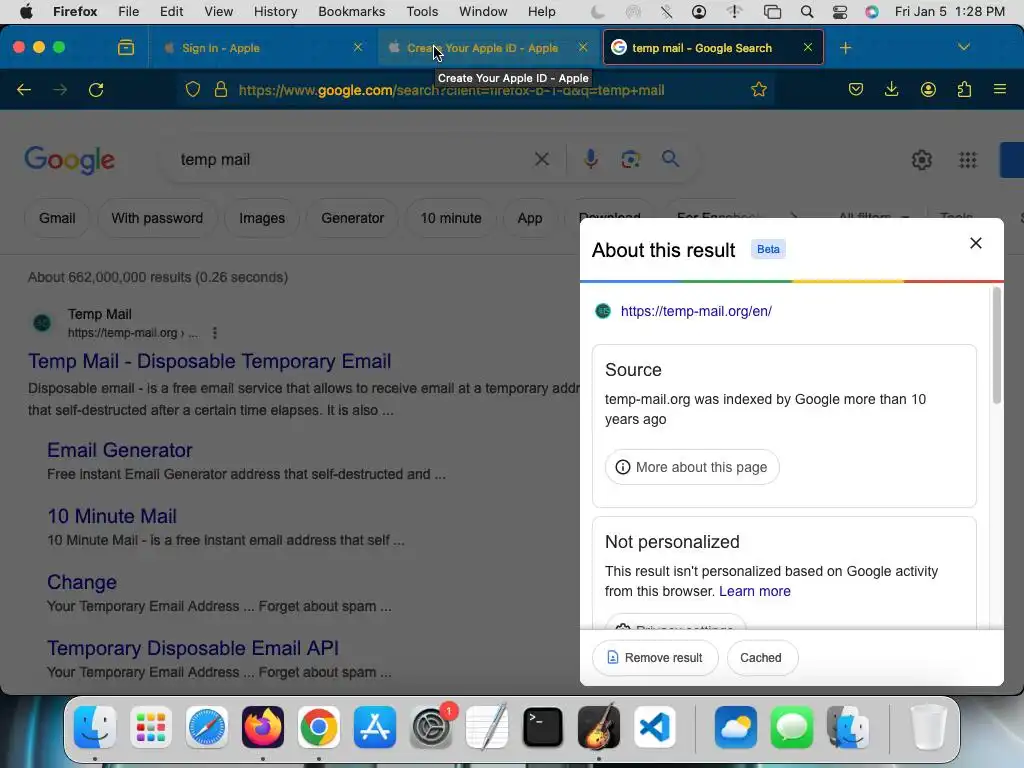Clear the Google search box with X
This screenshot has height=768, width=1024.
pyautogui.click(x=541, y=159)
